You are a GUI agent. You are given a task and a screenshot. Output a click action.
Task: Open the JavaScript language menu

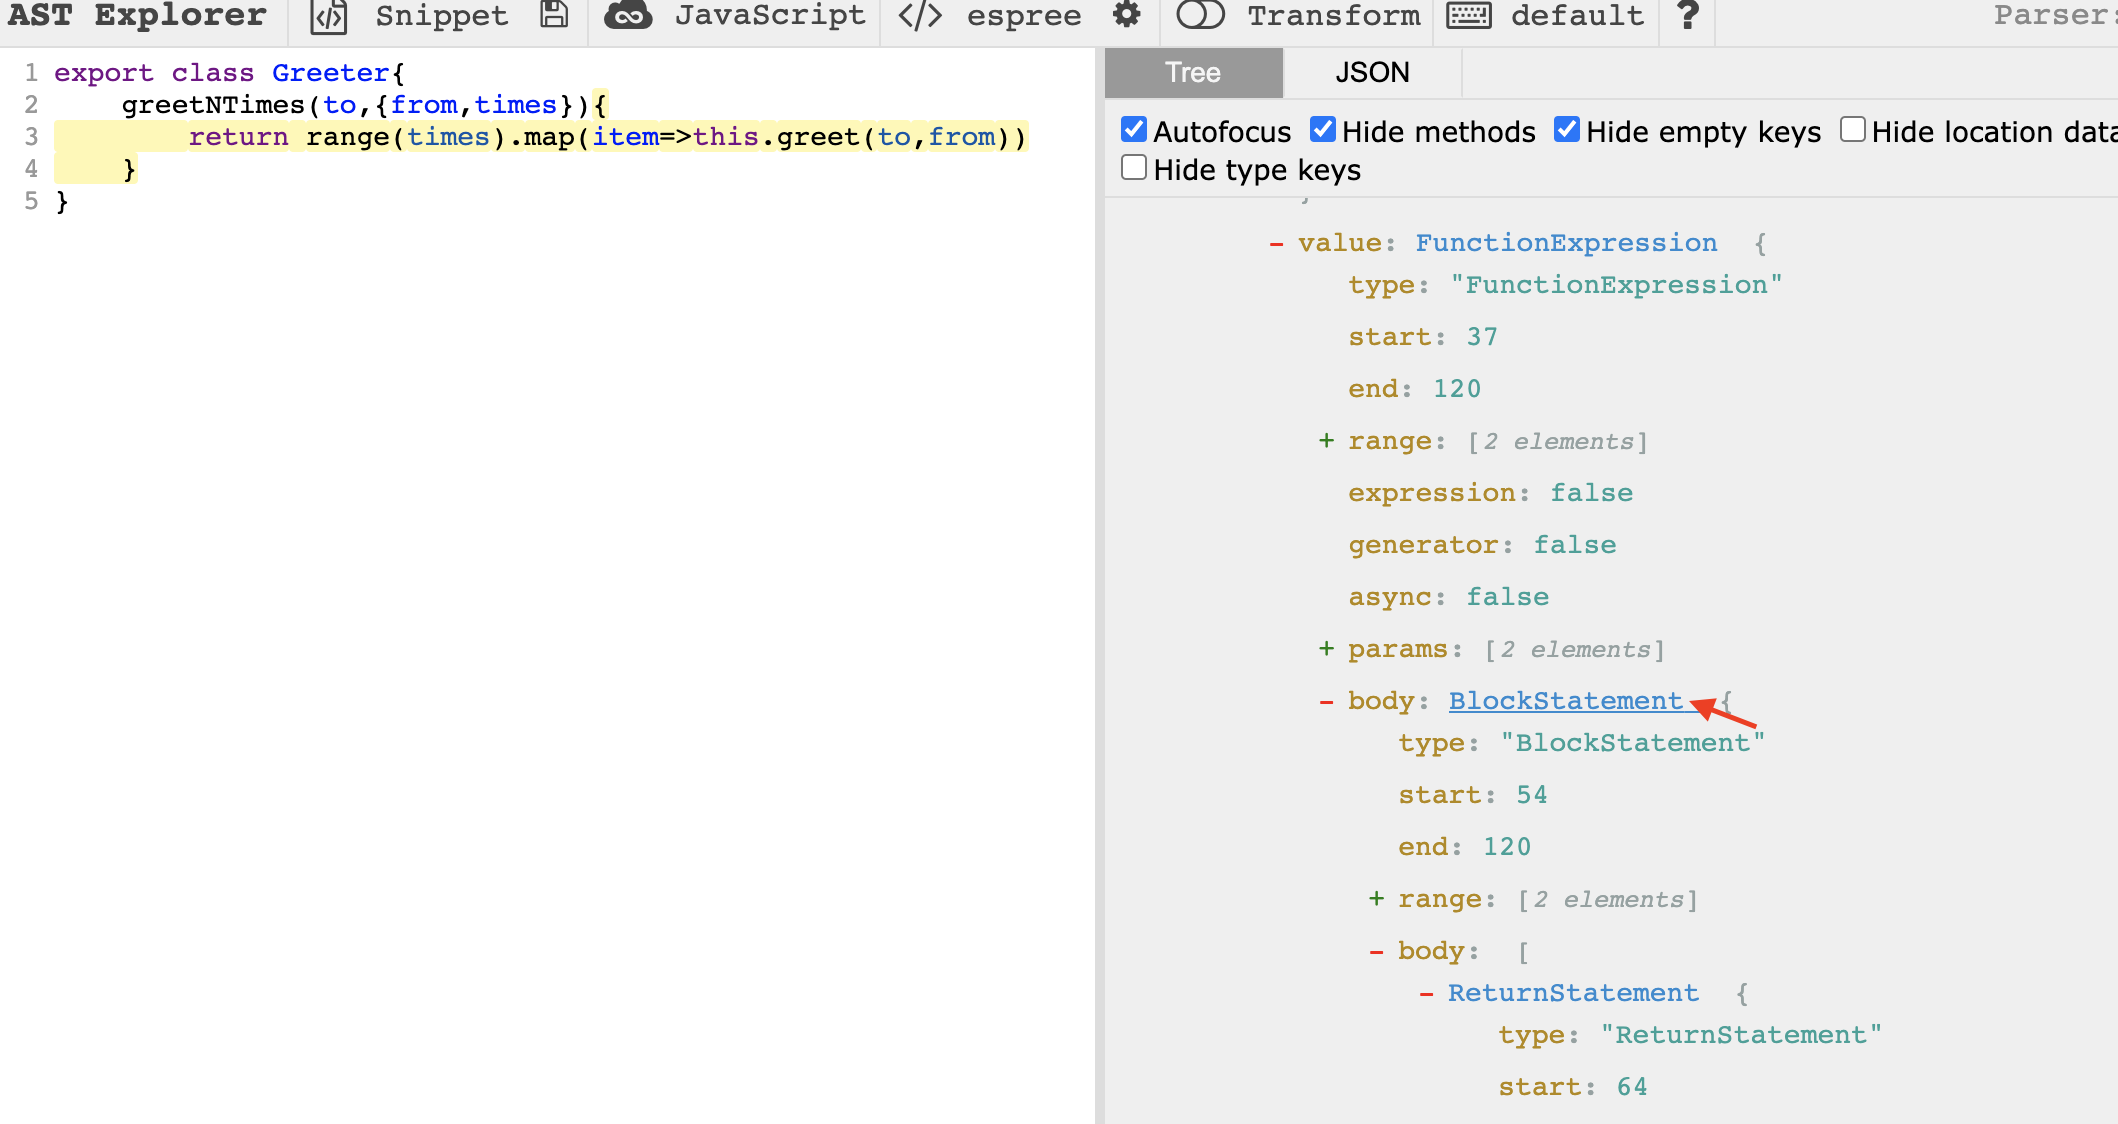click(769, 16)
